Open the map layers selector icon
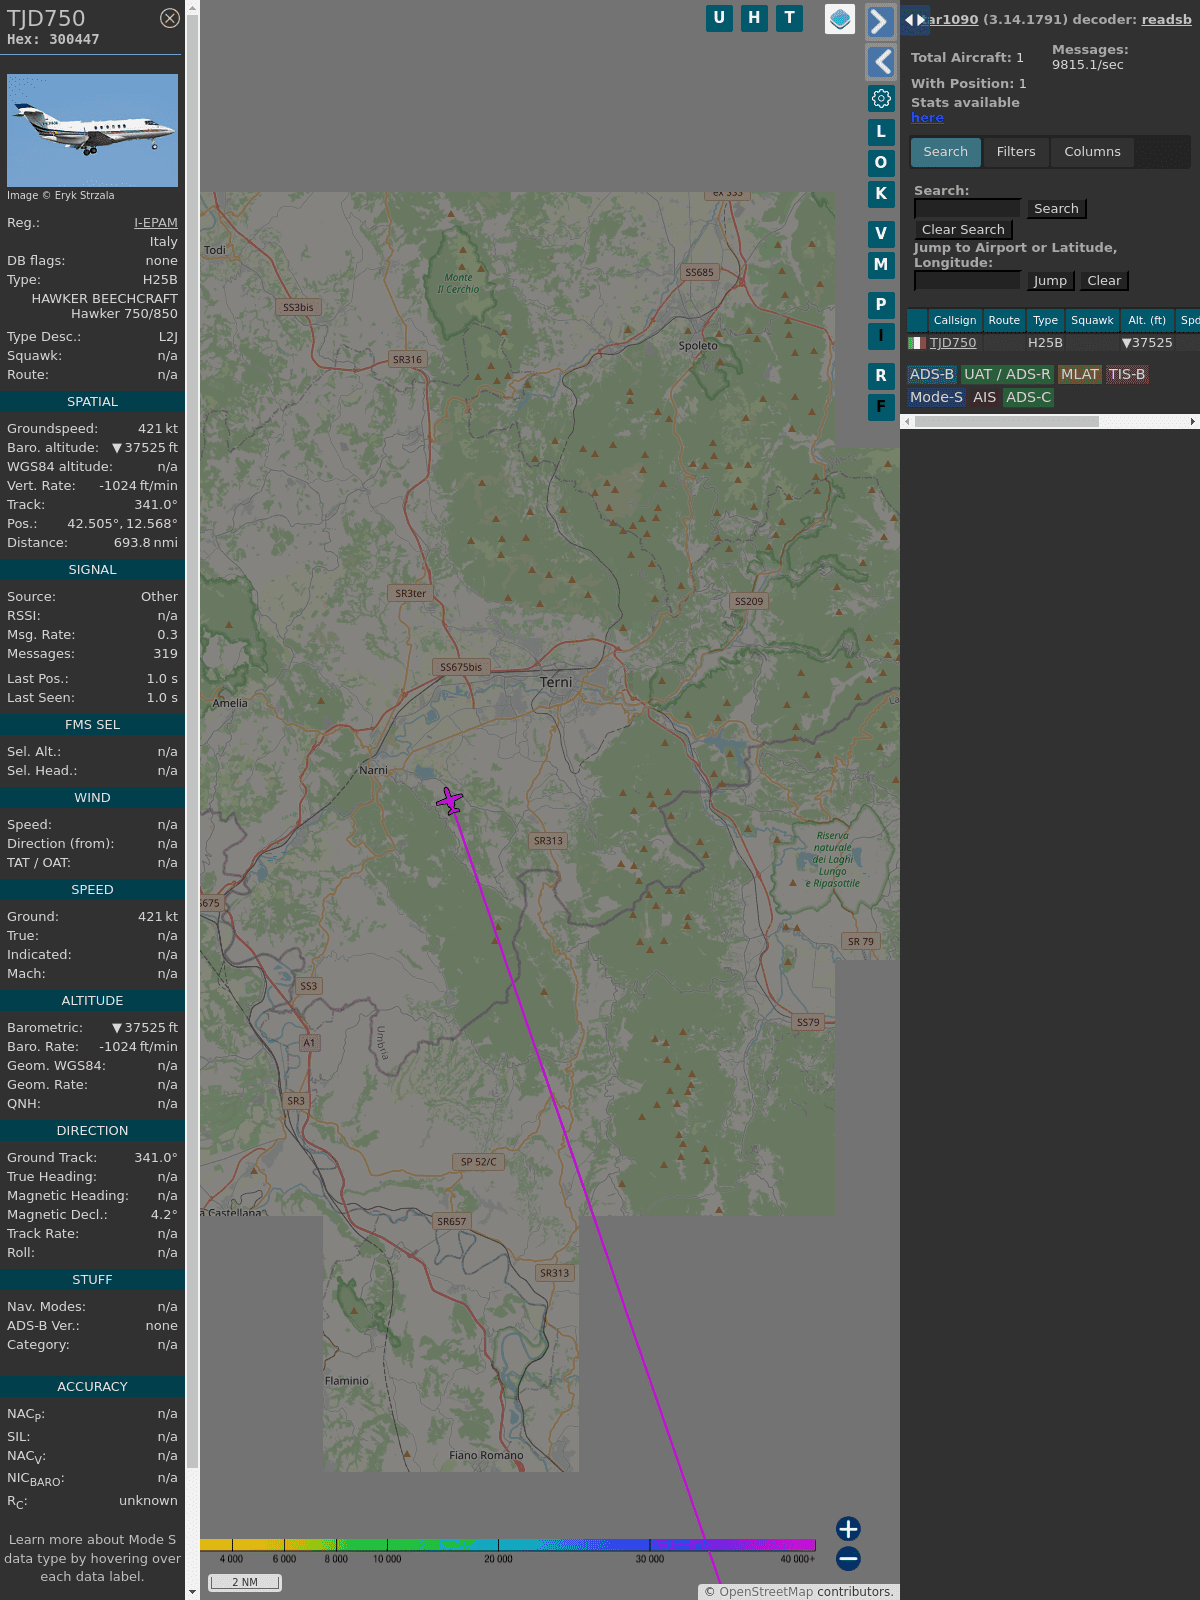1200x1600 pixels. pyautogui.click(x=840, y=19)
